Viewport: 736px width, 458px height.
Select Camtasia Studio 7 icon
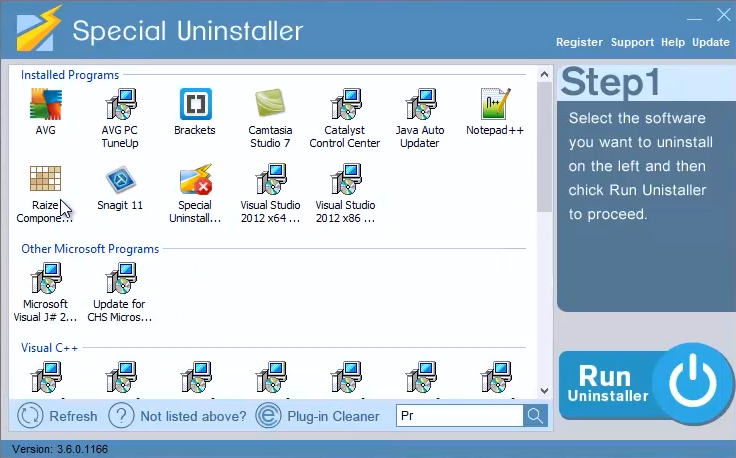[270, 103]
